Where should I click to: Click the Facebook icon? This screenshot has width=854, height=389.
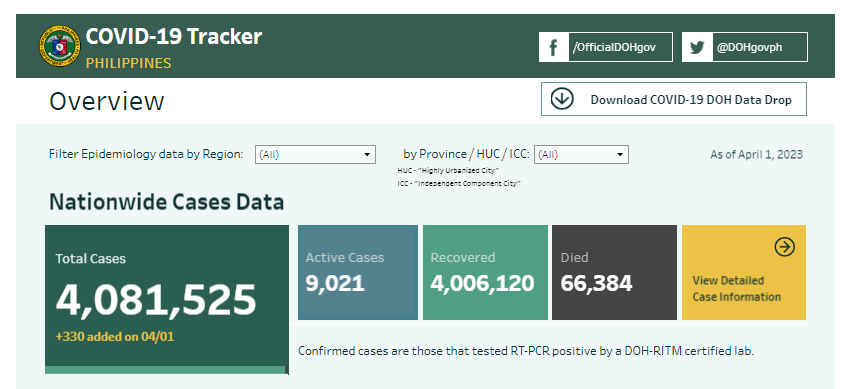click(x=553, y=47)
